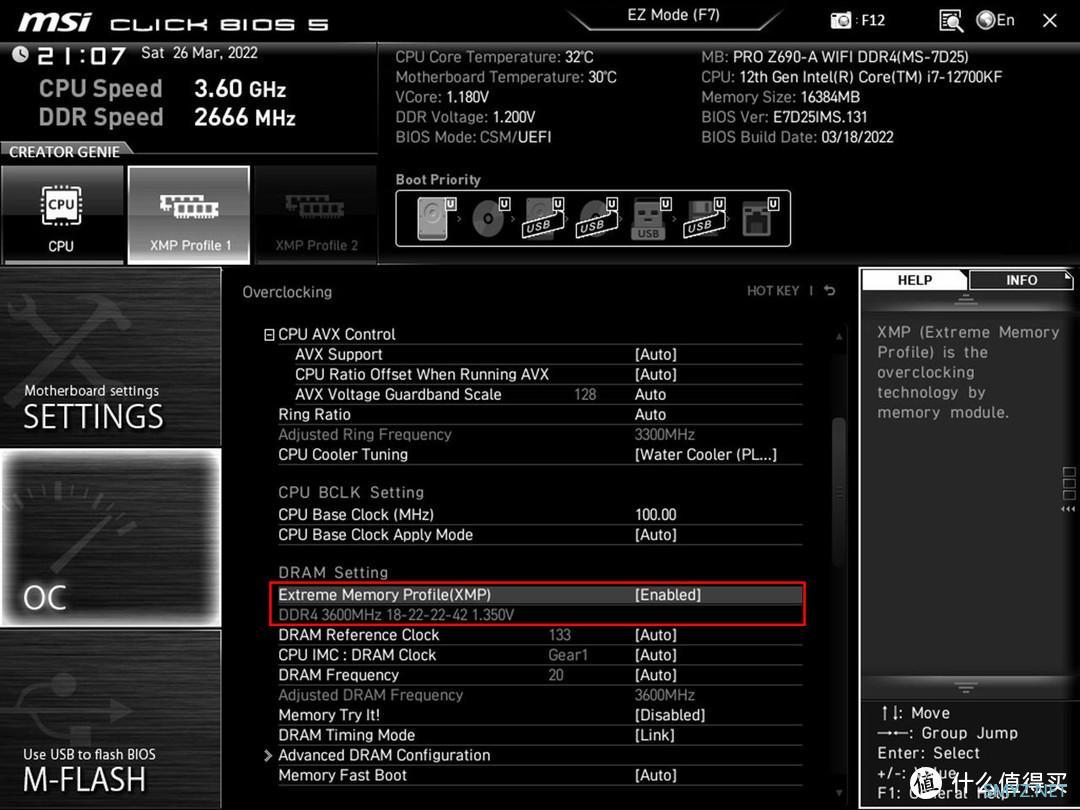
Task: Open DRAM Frequency [Auto] dropdown
Action: tap(656, 674)
